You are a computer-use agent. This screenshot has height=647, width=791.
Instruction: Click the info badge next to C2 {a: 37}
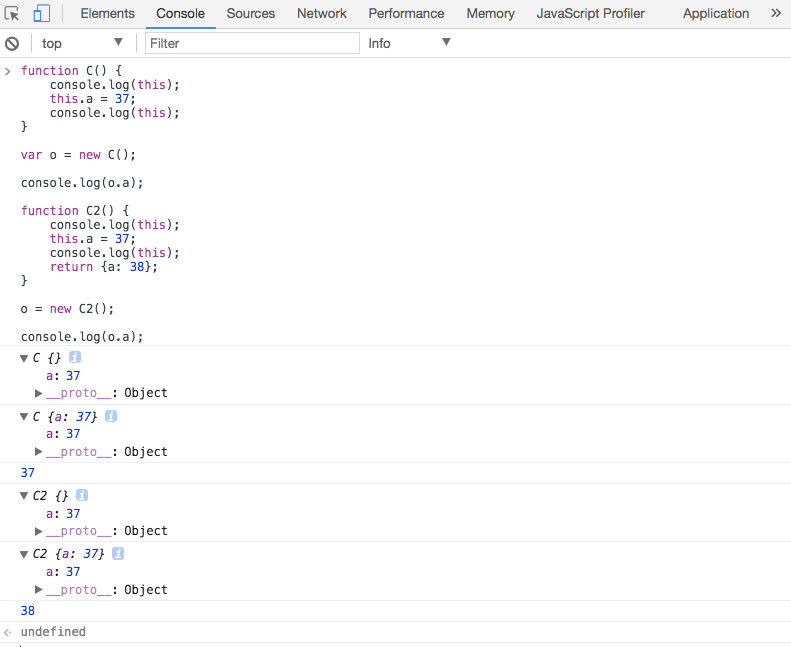tap(118, 554)
